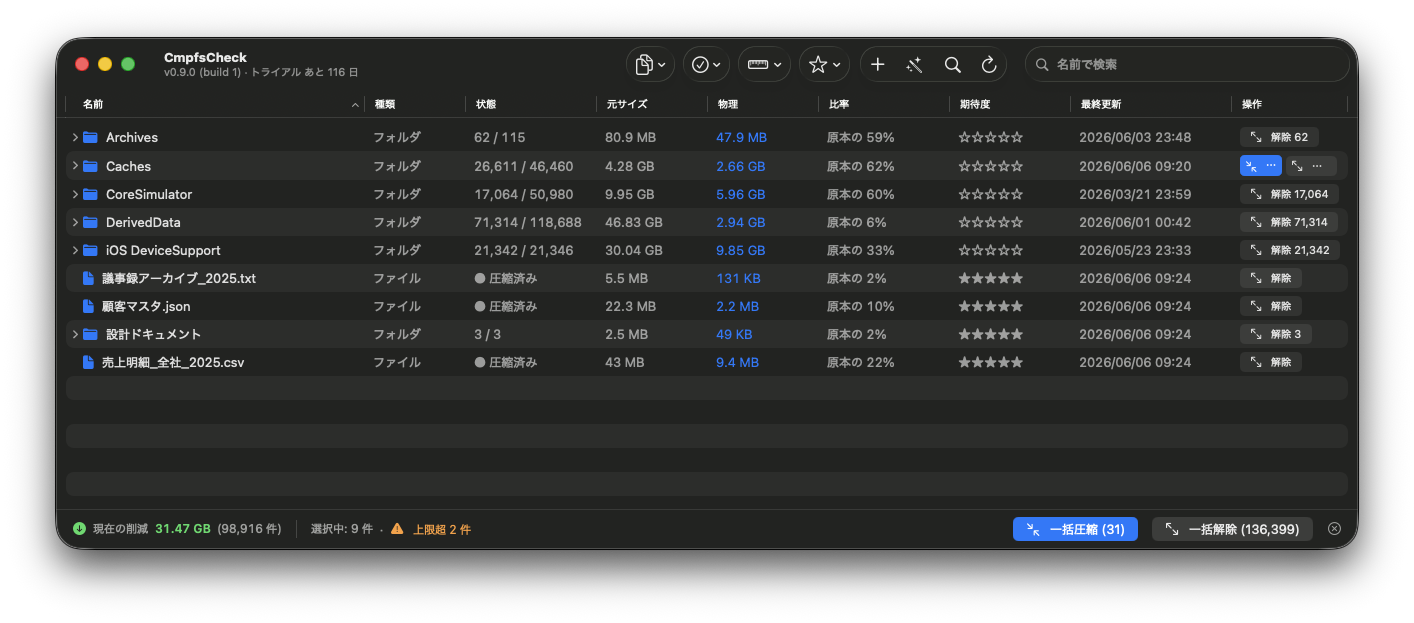Click the gray decompress button in Caches row
This screenshot has width=1414, height=623.
pyautogui.click(x=1309, y=166)
